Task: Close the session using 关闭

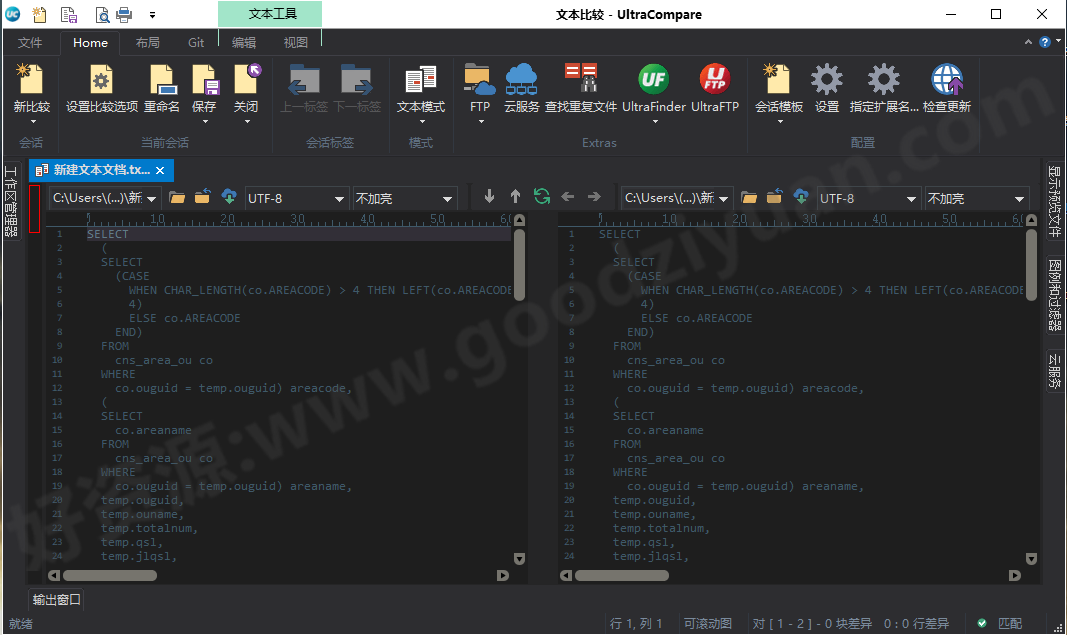Action: pyautogui.click(x=247, y=90)
